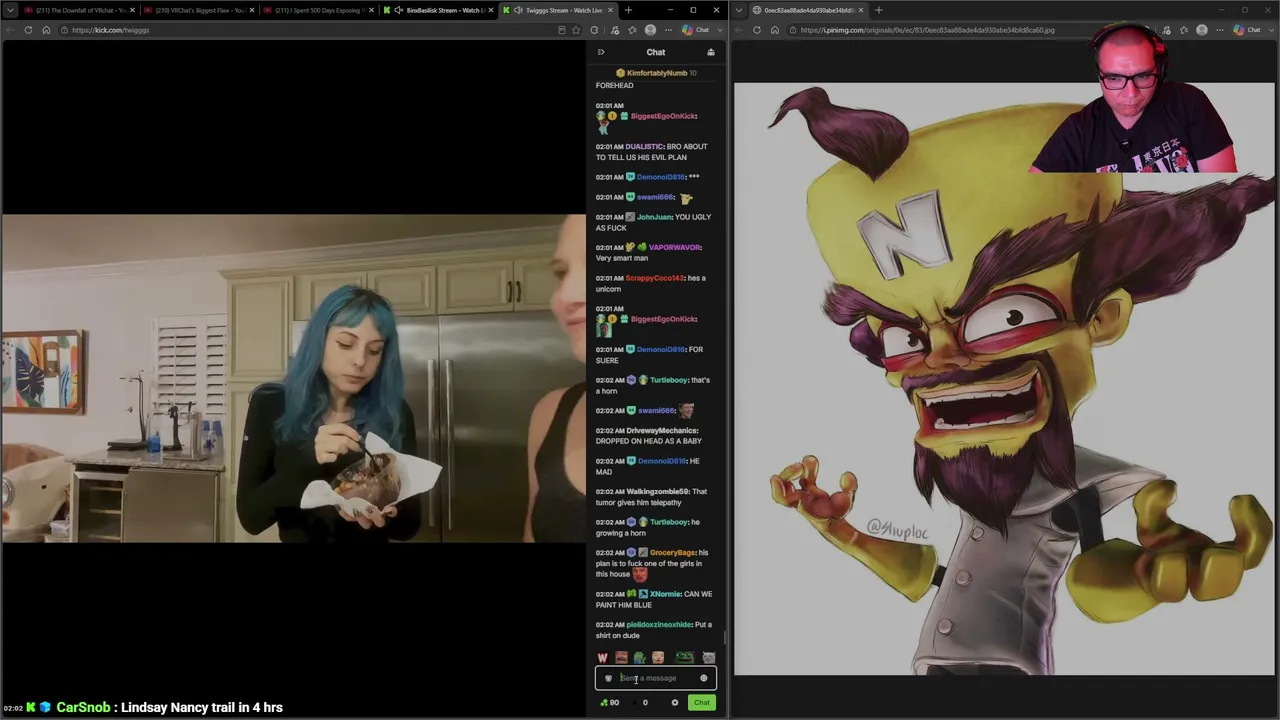Open new tab in right browser
This screenshot has height=720, width=1280.
pos(878,10)
